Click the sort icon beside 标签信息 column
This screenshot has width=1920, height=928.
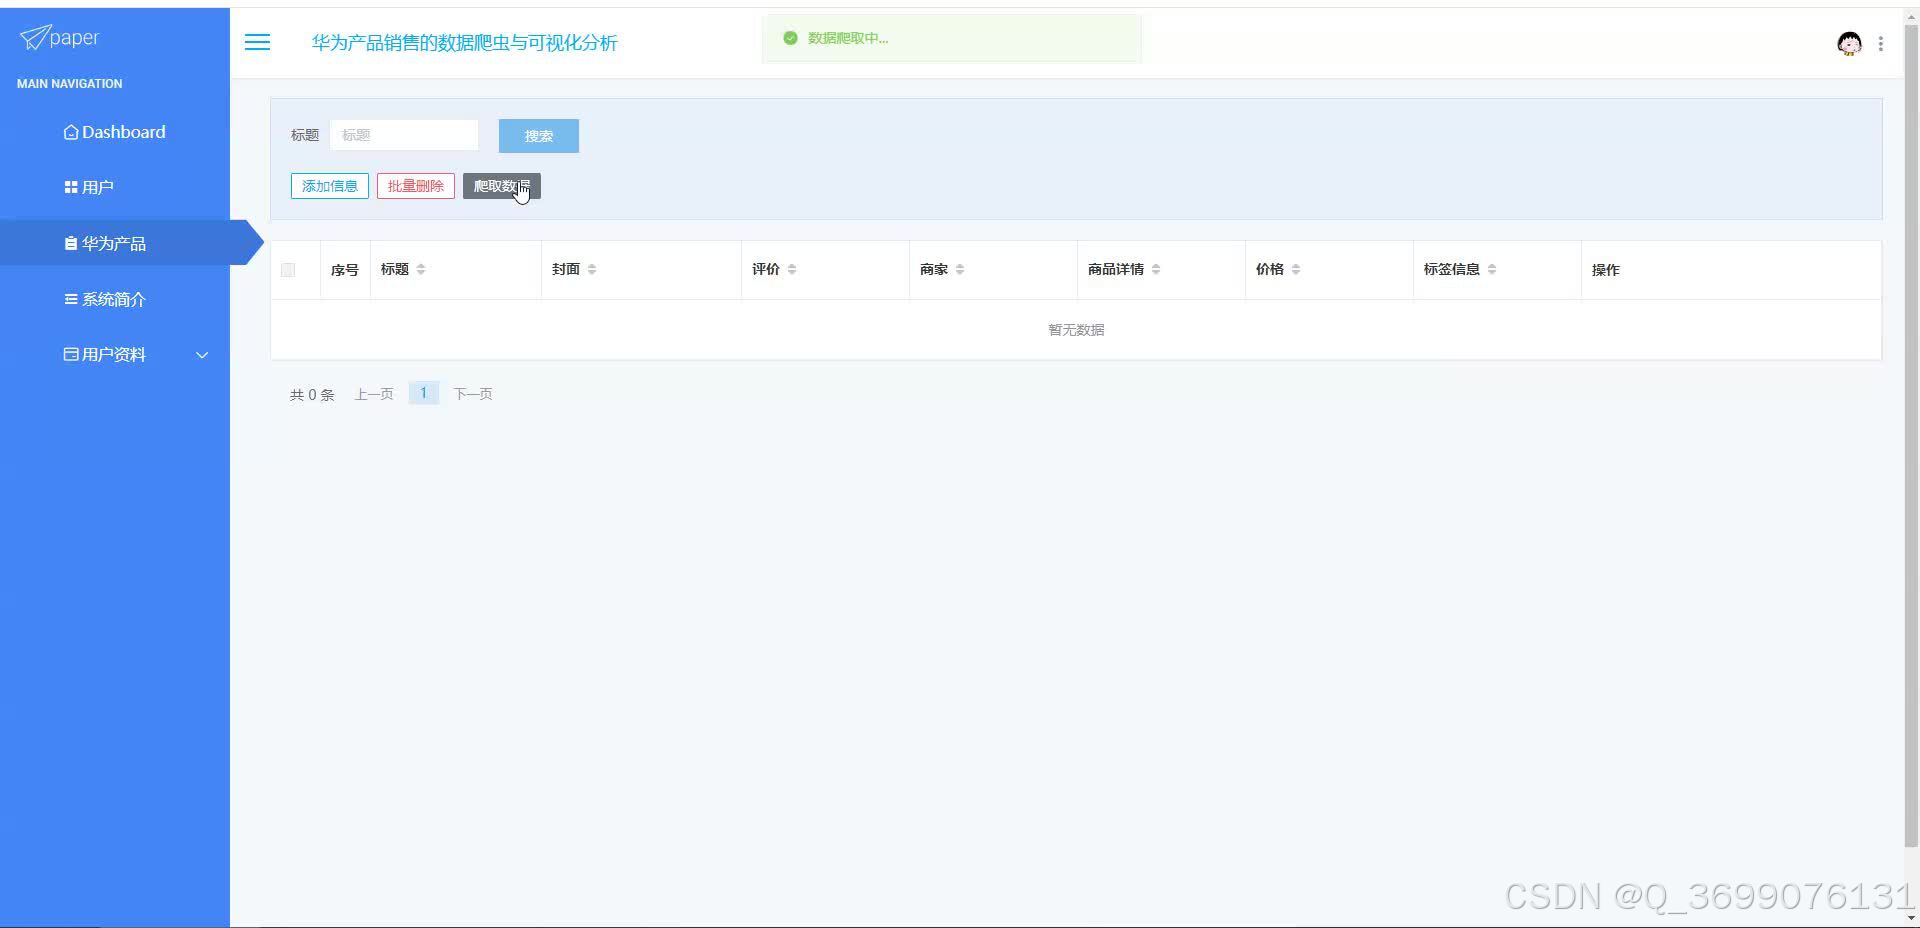click(1492, 269)
